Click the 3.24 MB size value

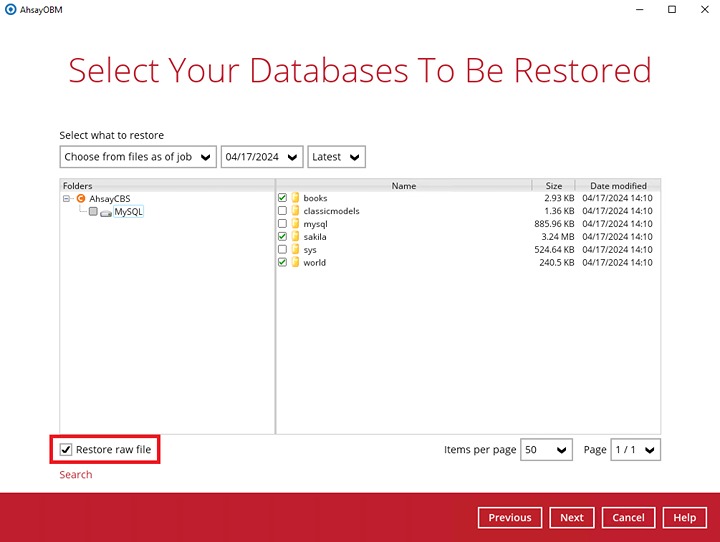pos(558,237)
